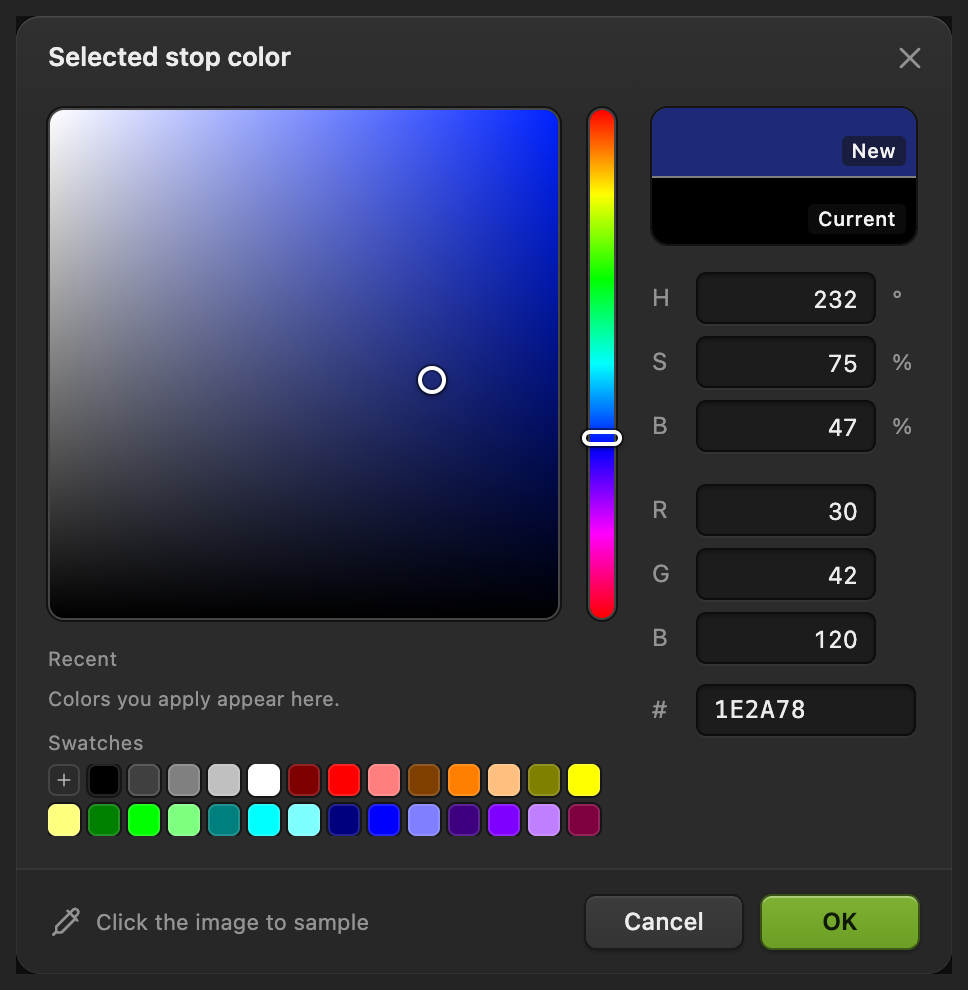968x990 pixels.
Task: Focus the hex color code field
Action: [x=806, y=710]
